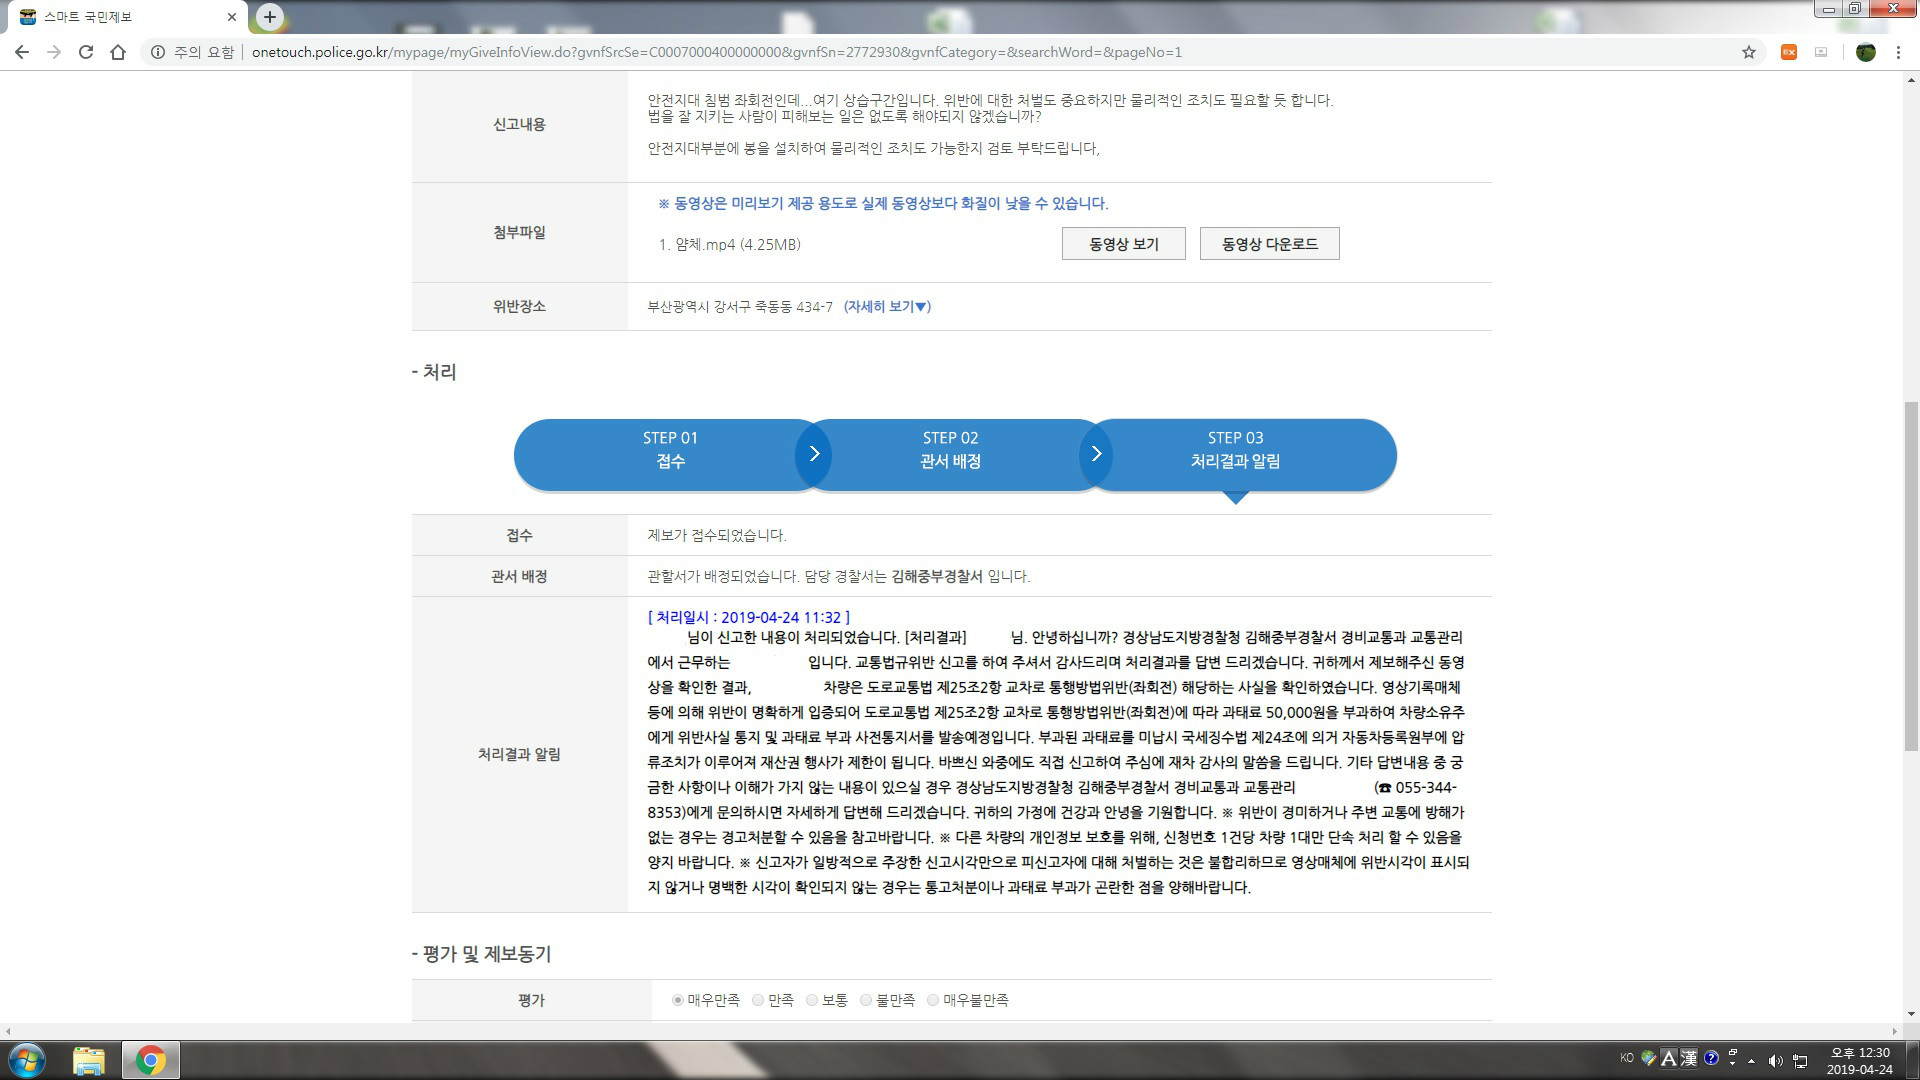The height and width of the screenshot is (1080, 1920).
Task: Click the 양체.mp4 attachment name
Action: pyautogui.click(x=729, y=245)
